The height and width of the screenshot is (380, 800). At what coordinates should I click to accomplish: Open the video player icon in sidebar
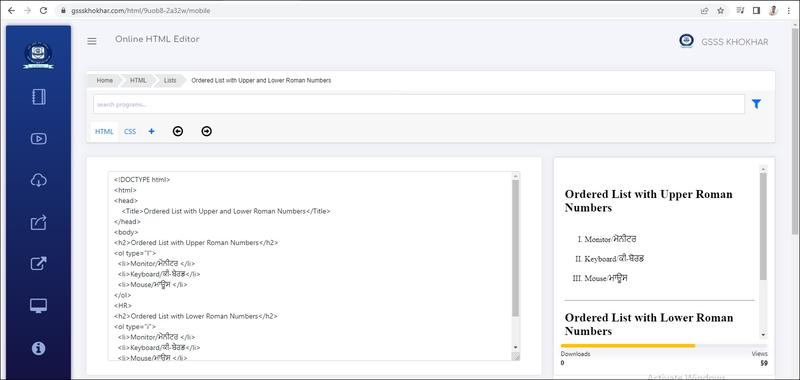click(x=39, y=138)
